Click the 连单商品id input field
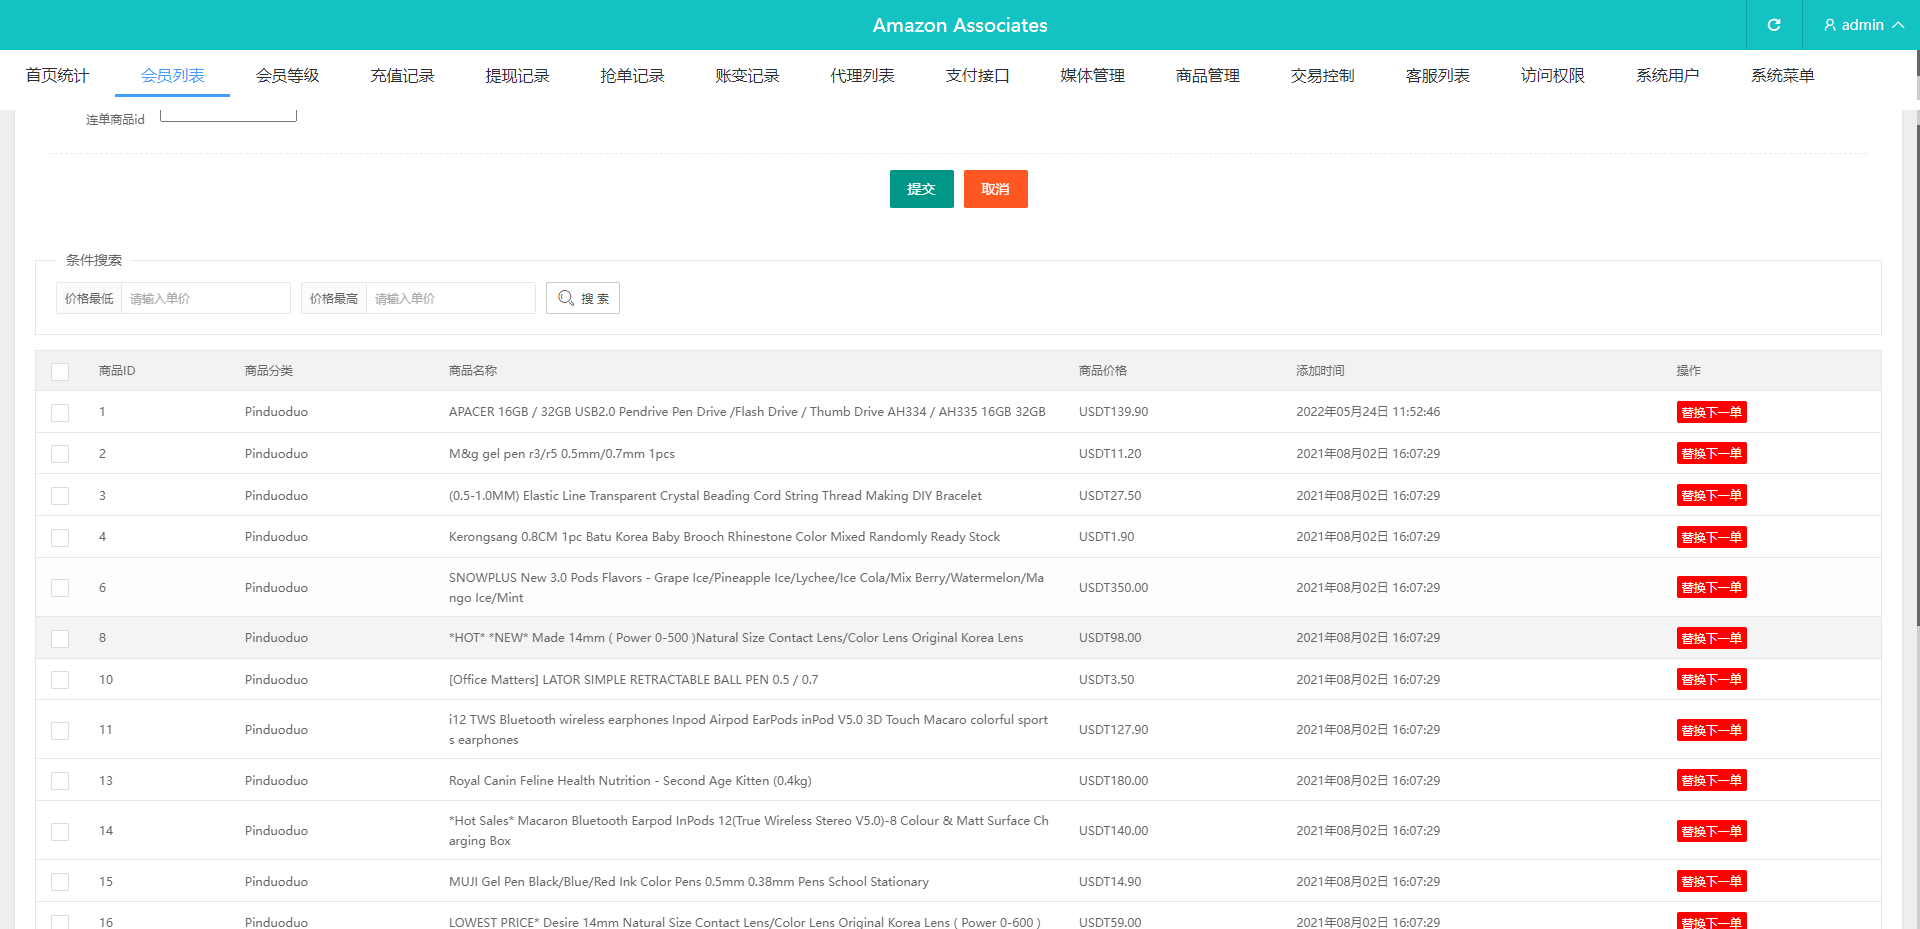The height and width of the screenshot is (929, 1920). (x=228, y=115)
